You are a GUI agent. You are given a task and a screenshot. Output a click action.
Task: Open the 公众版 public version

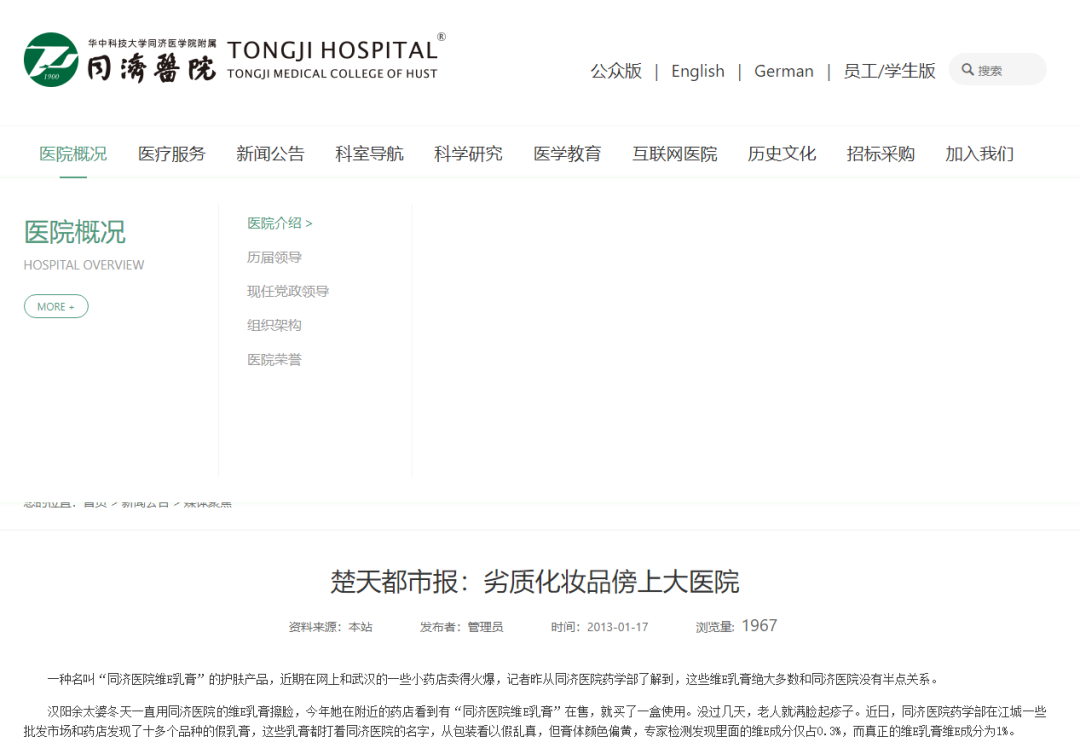click(616, 71)
